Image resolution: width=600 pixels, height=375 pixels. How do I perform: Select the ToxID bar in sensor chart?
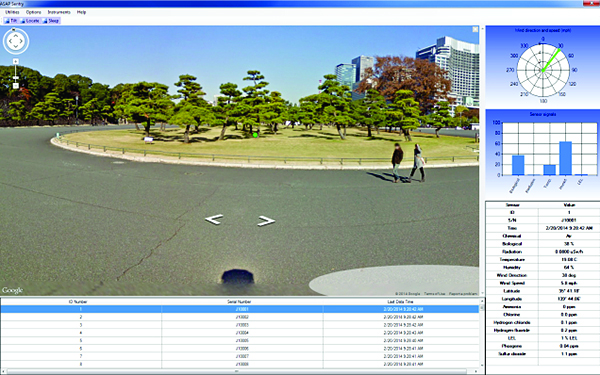point(549,170)
